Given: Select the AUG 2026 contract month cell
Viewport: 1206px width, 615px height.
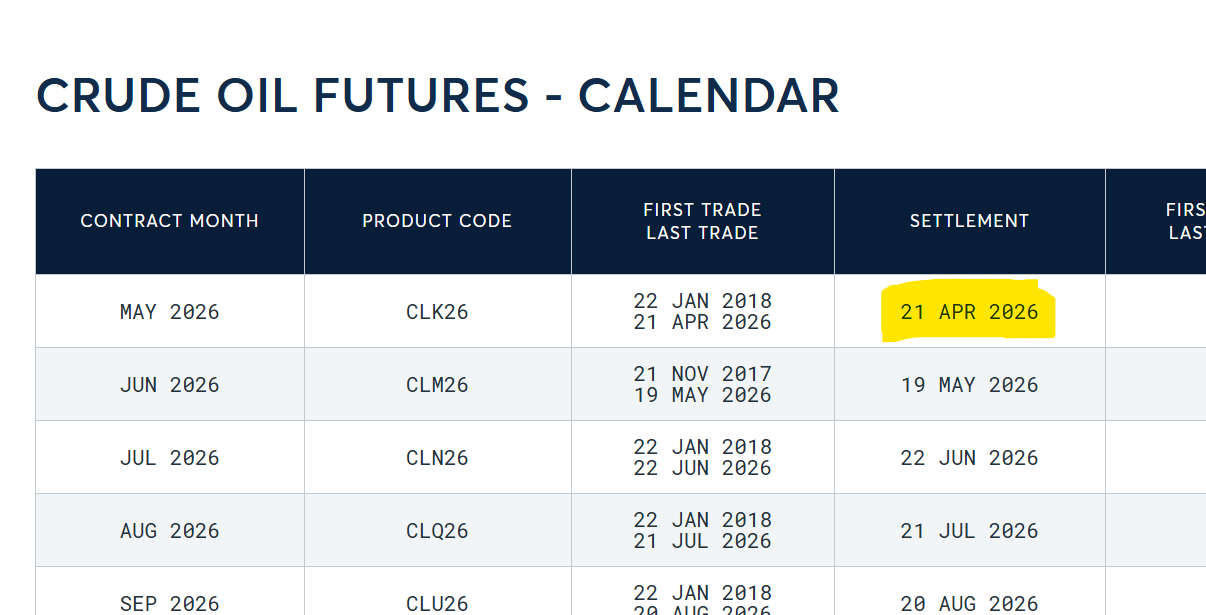Looking at the screenshot, I should pyautogui.click(x=169, y=531).
